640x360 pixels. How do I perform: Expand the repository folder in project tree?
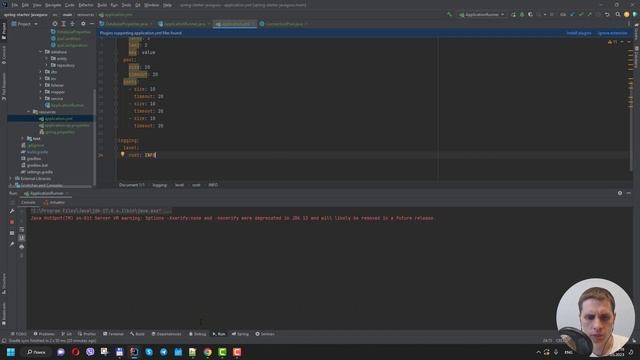pyautogui.click(x=47, y=65)
